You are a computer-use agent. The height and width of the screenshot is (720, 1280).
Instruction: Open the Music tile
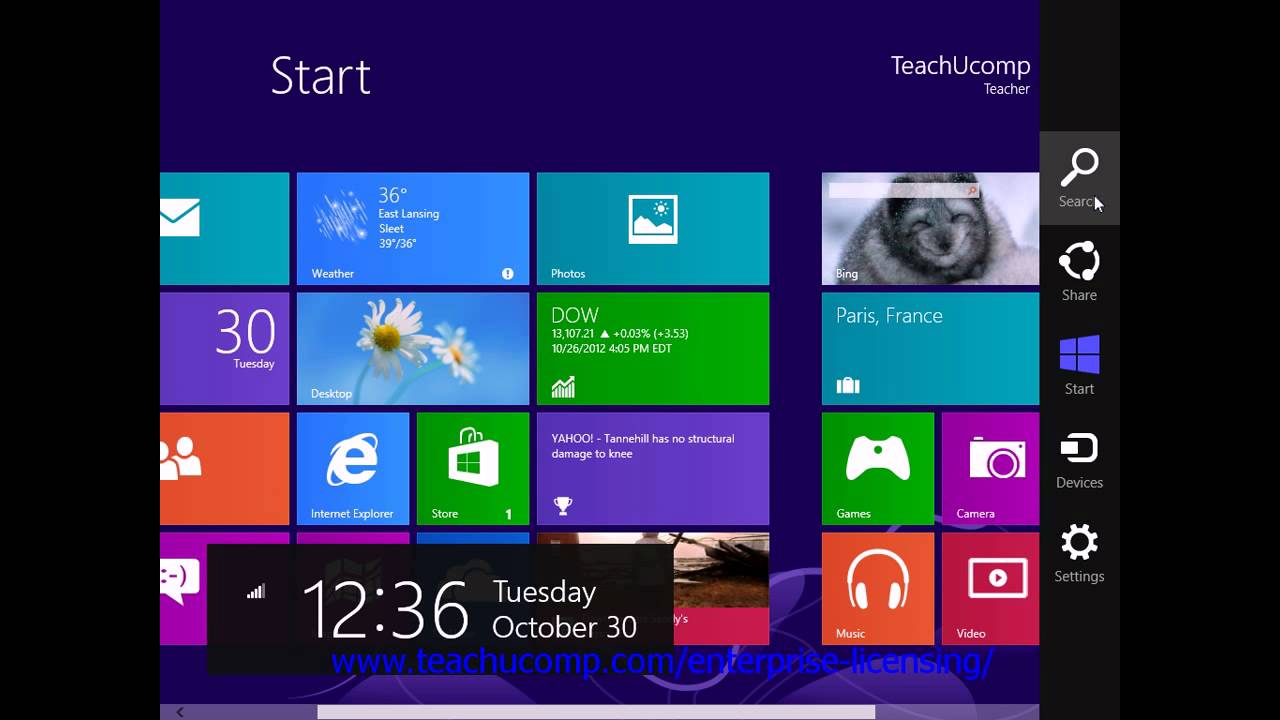878,589
